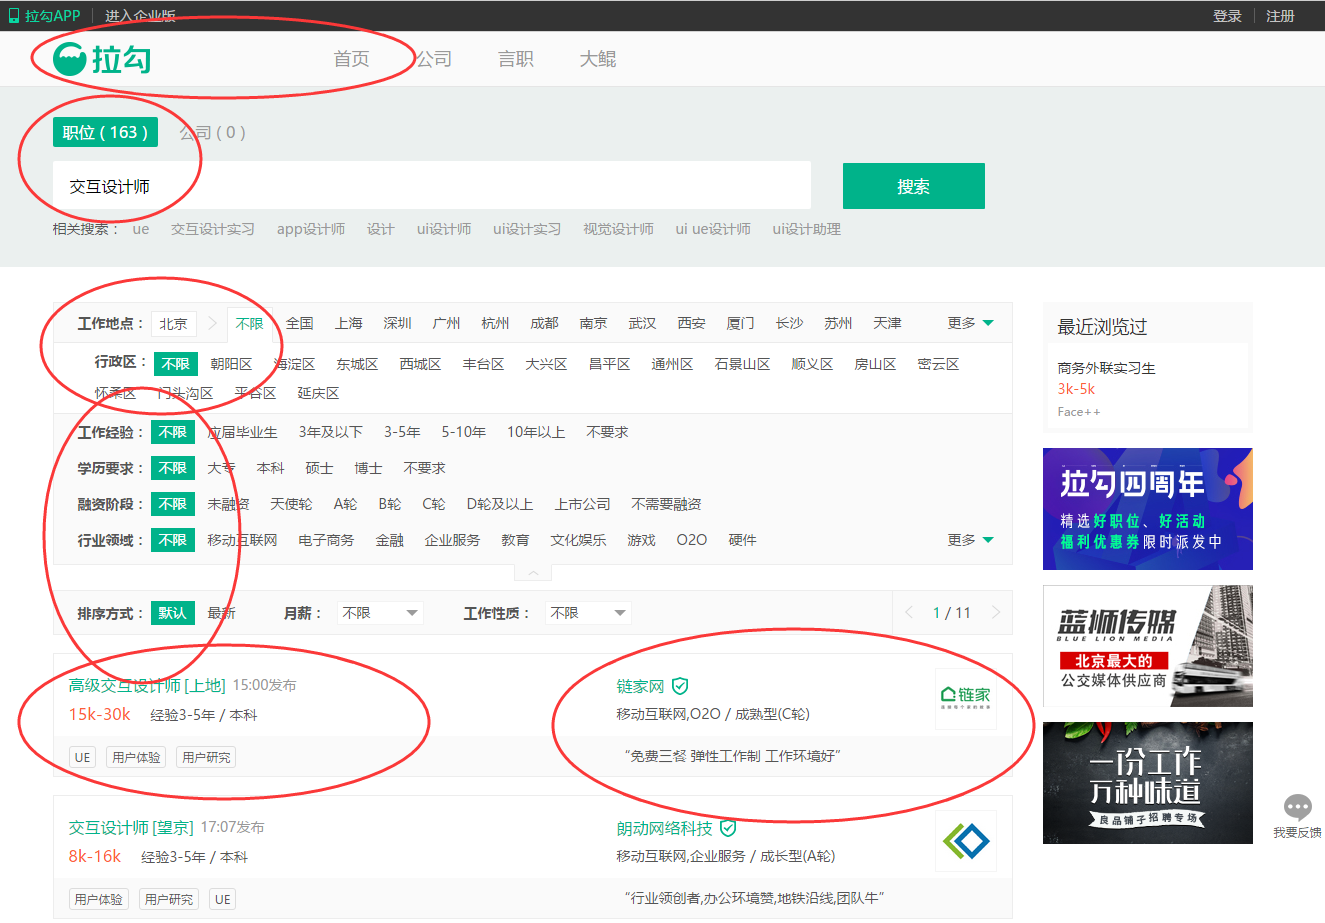The image size is (1325, 923).
Task: Open 大鲲 in the top navigation
Action: [598, 59]
